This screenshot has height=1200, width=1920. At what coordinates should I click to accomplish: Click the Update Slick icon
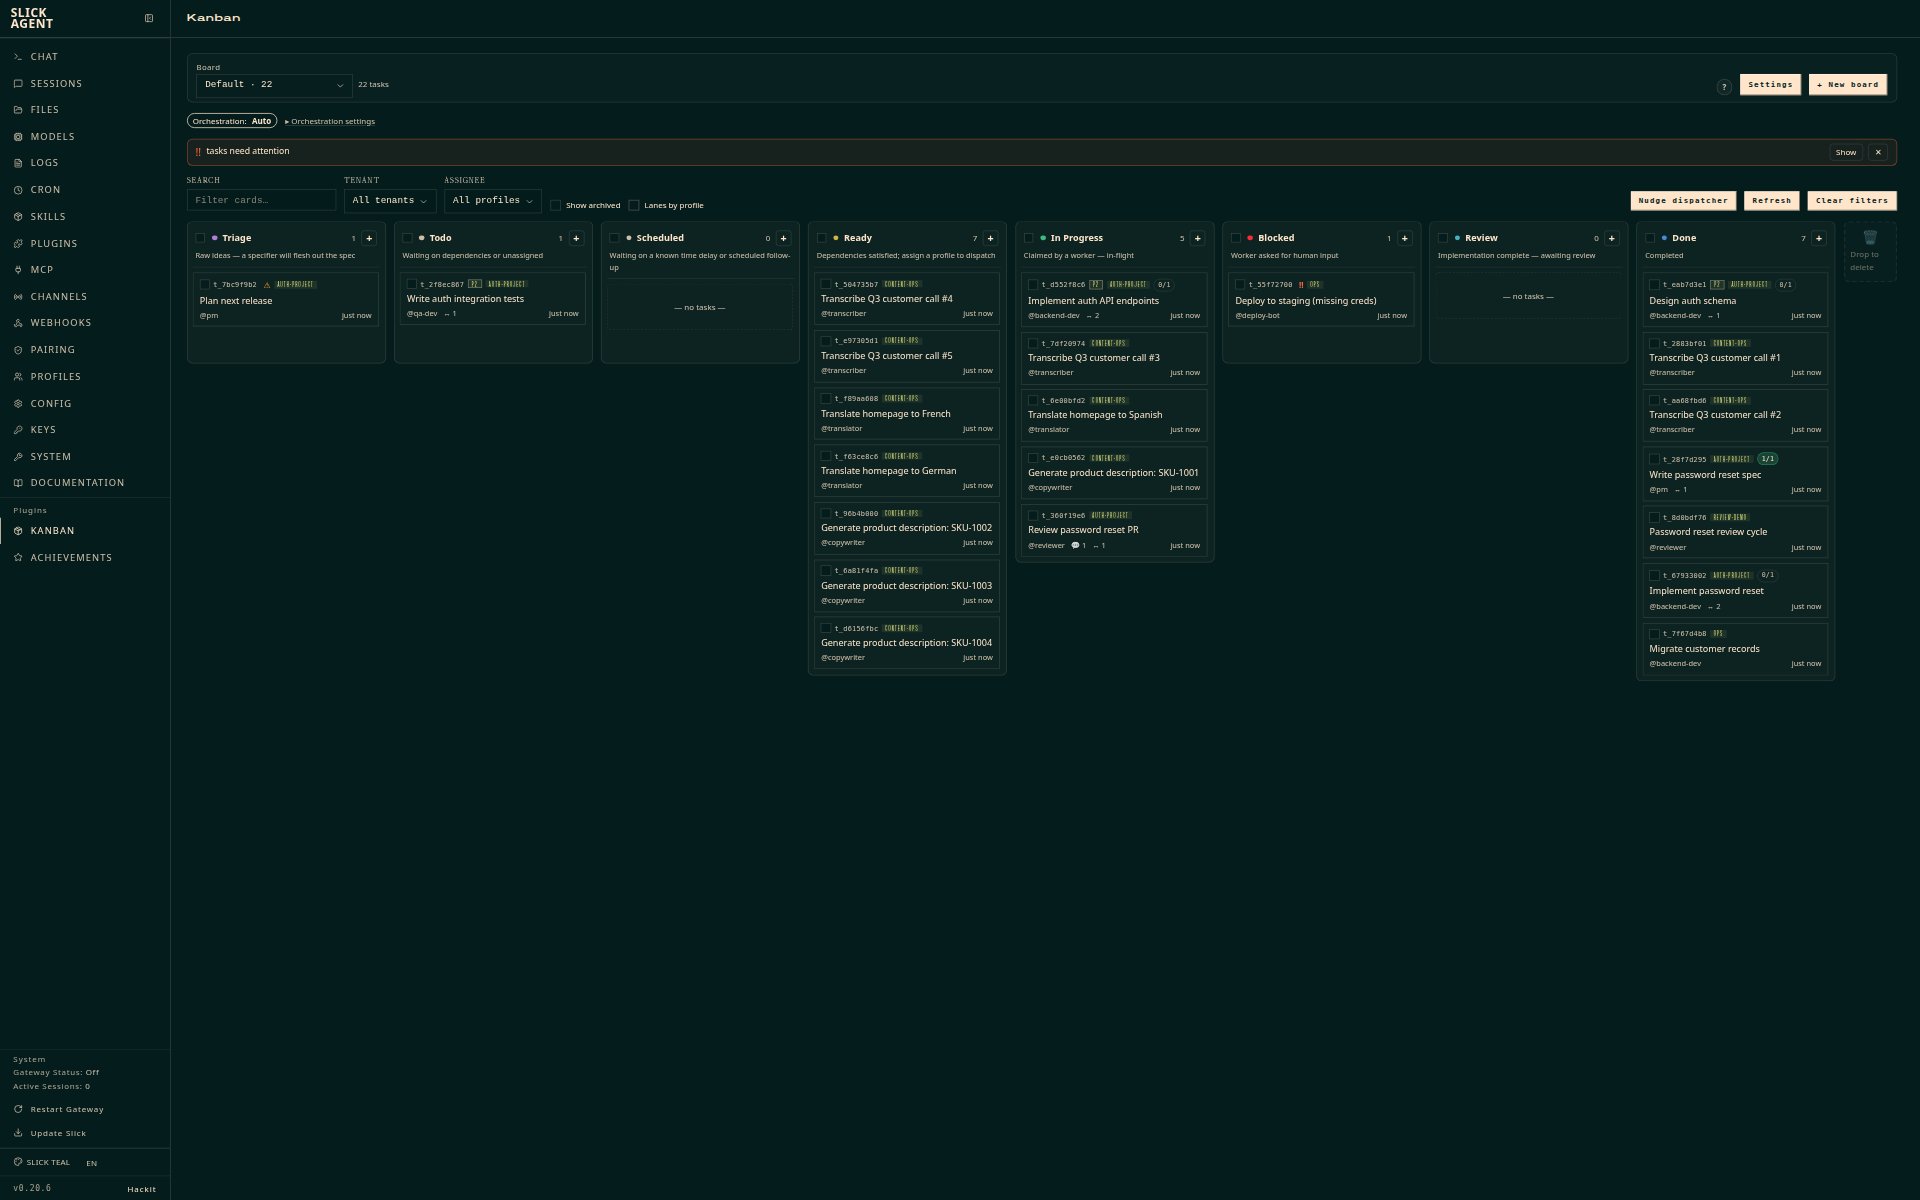(x=18, y=1133)
